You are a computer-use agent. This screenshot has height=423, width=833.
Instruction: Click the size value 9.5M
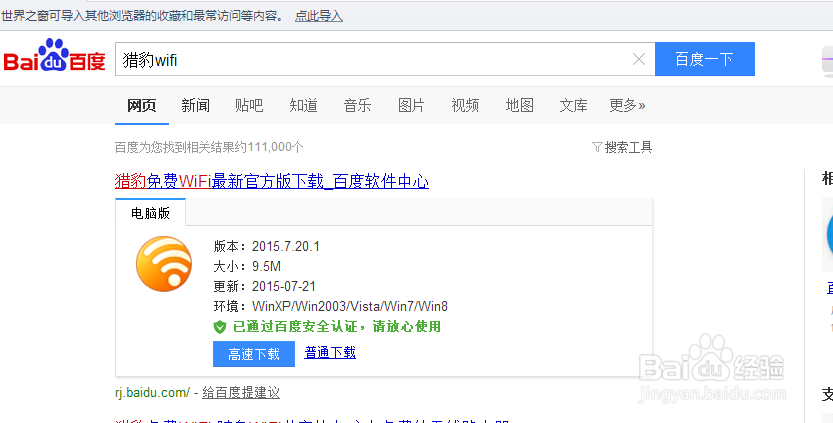click(x=266, y=266)
